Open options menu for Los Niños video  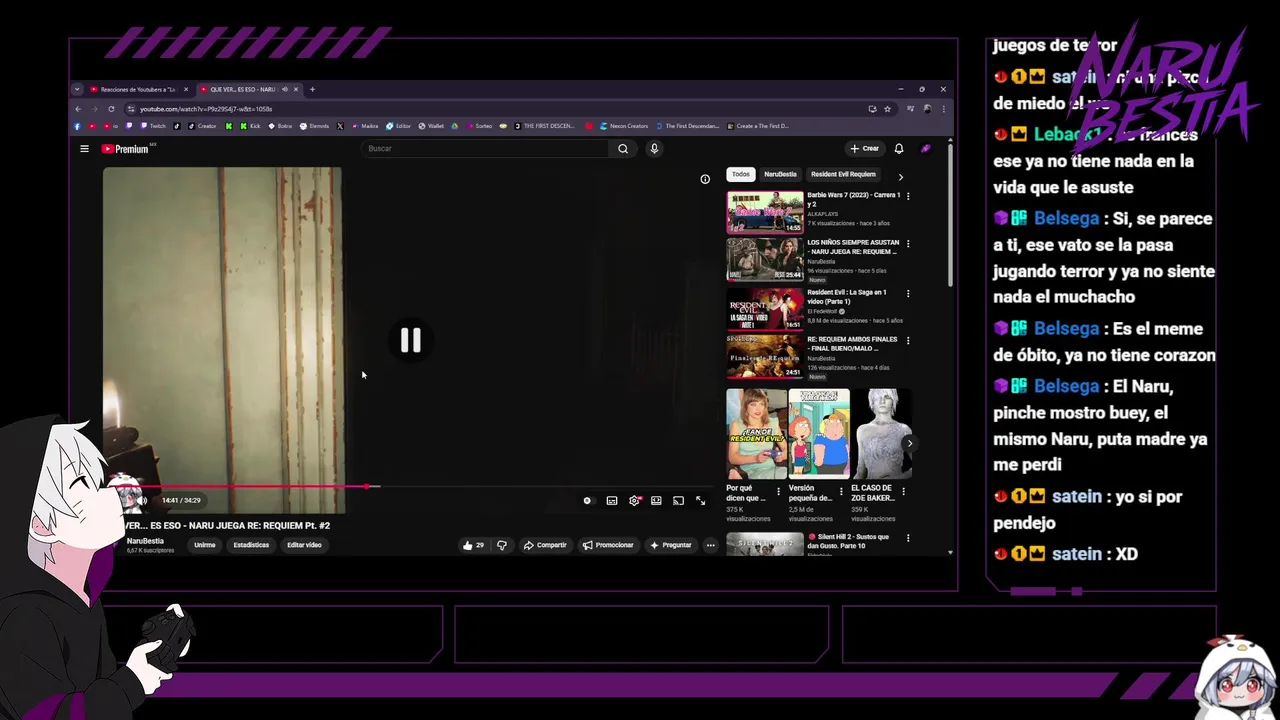coord(908,244)
